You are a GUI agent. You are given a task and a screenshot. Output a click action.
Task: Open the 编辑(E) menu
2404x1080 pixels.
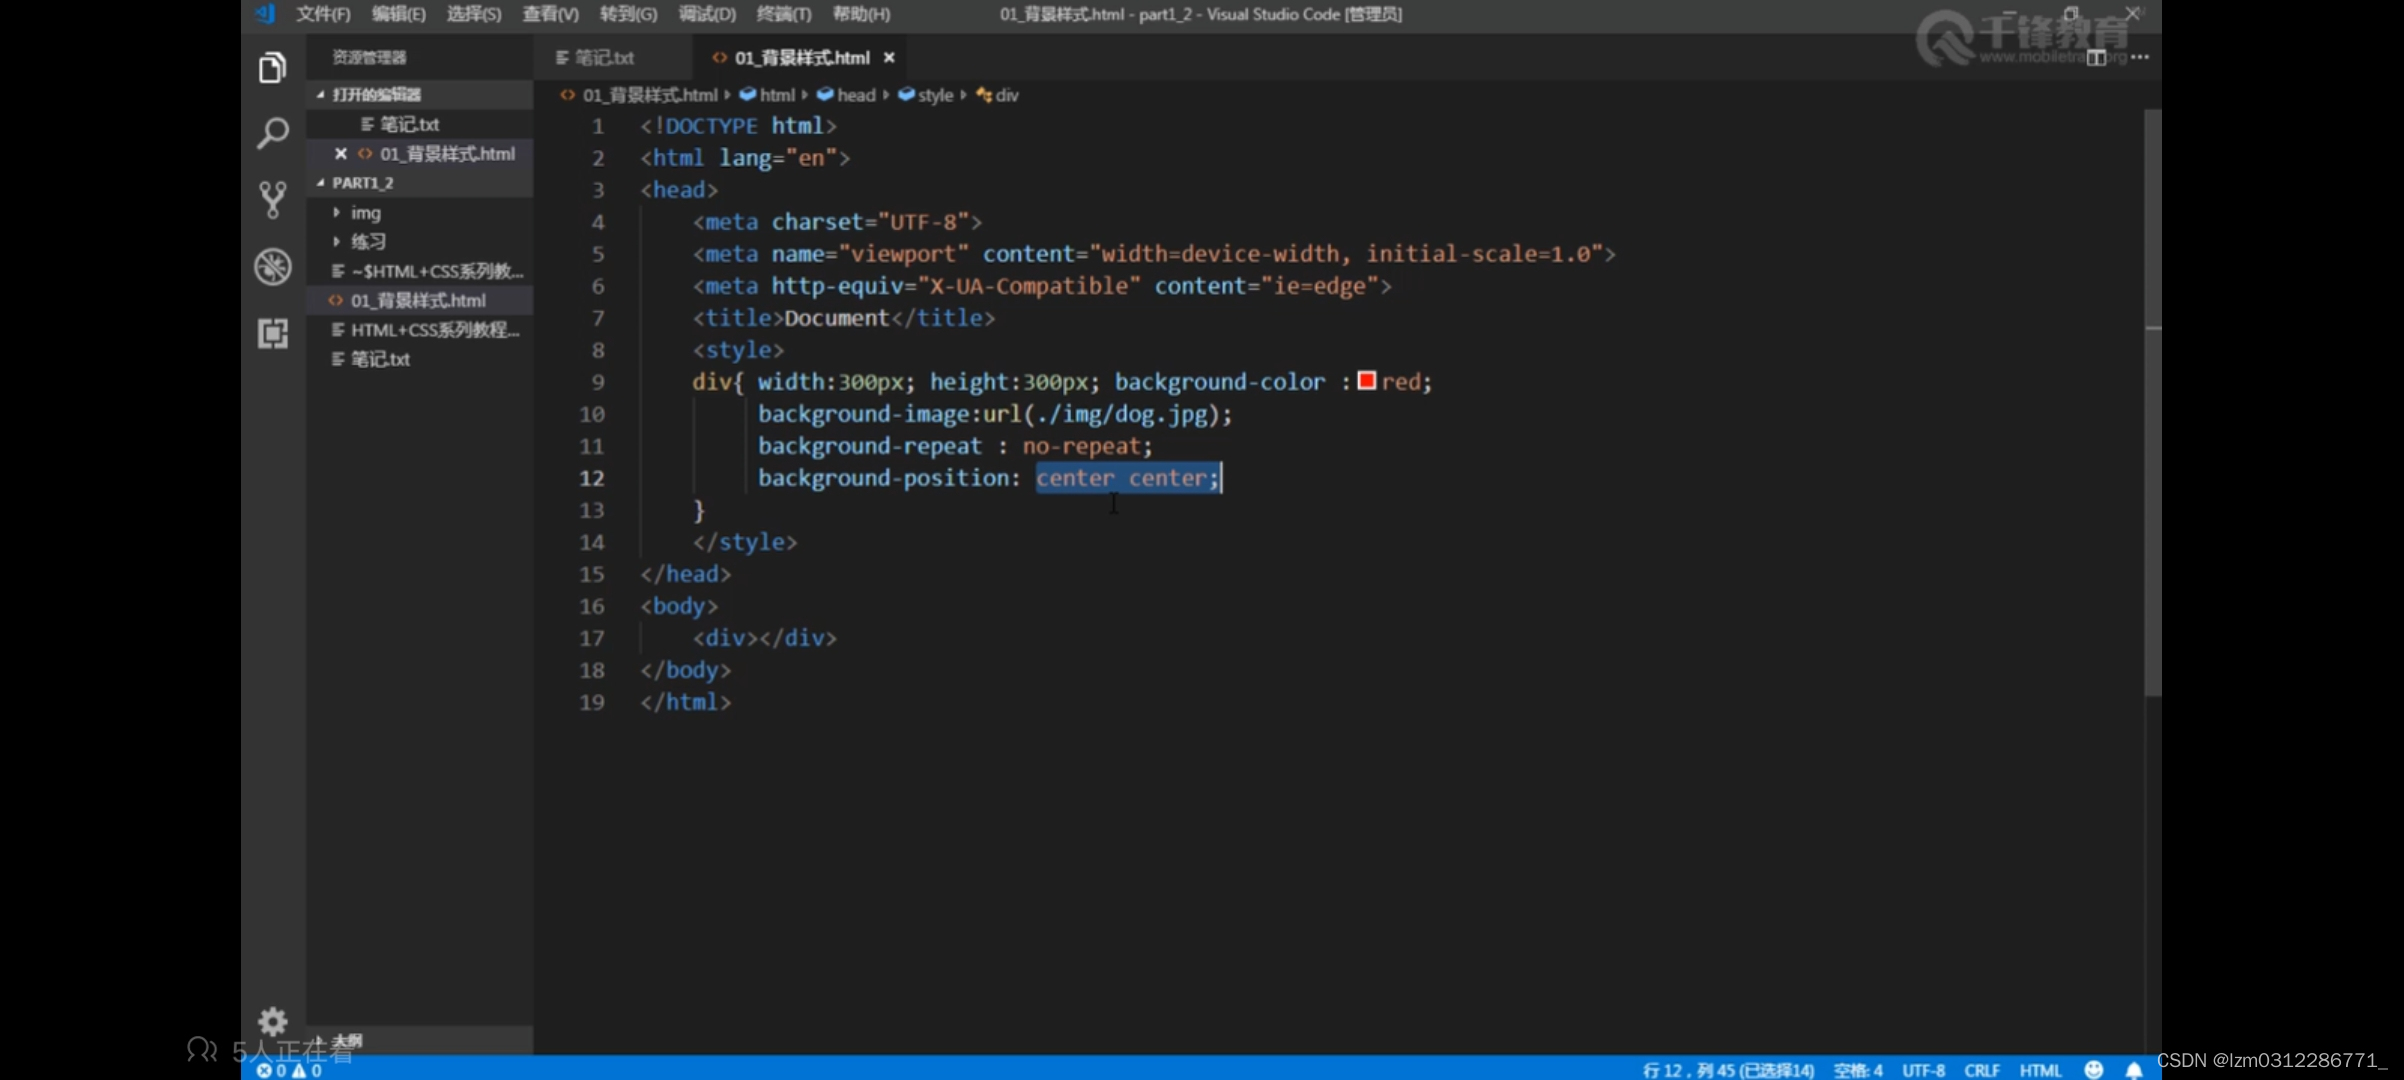398,14
